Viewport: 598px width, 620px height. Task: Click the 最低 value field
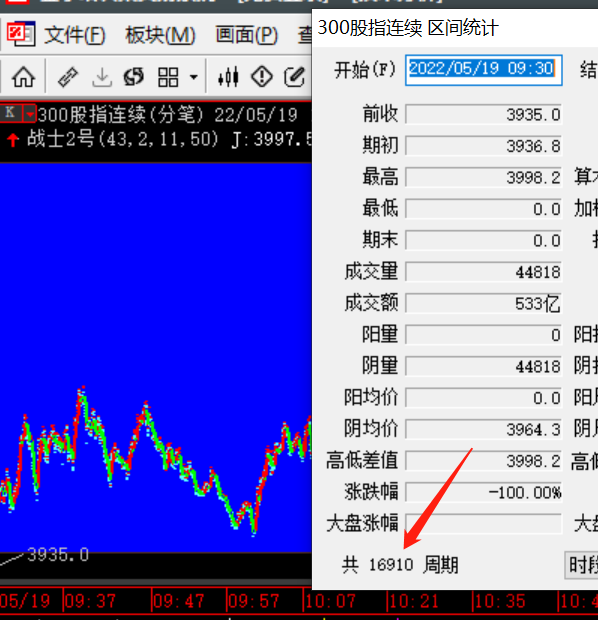pyautogui.click(x=484, y=209)
